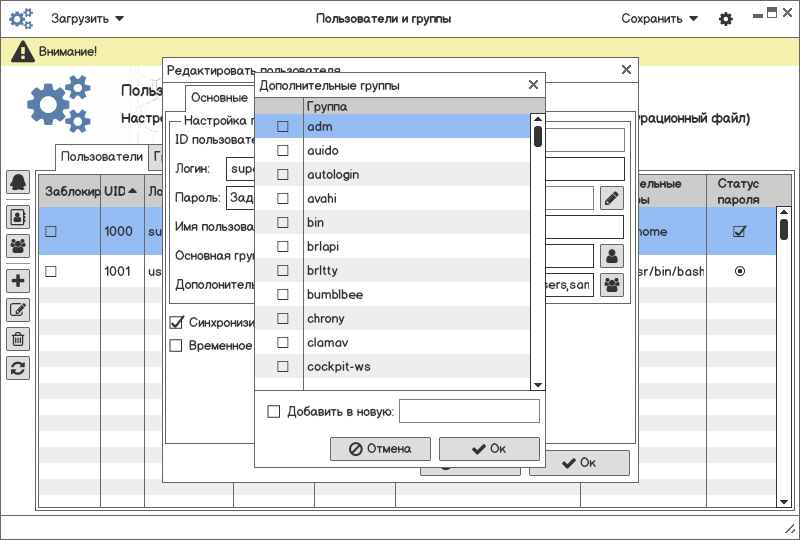This screenshot has width=800, height=540.
Task: Enable the "Добавить в новую" checkbox
Action: coord(274,411)
